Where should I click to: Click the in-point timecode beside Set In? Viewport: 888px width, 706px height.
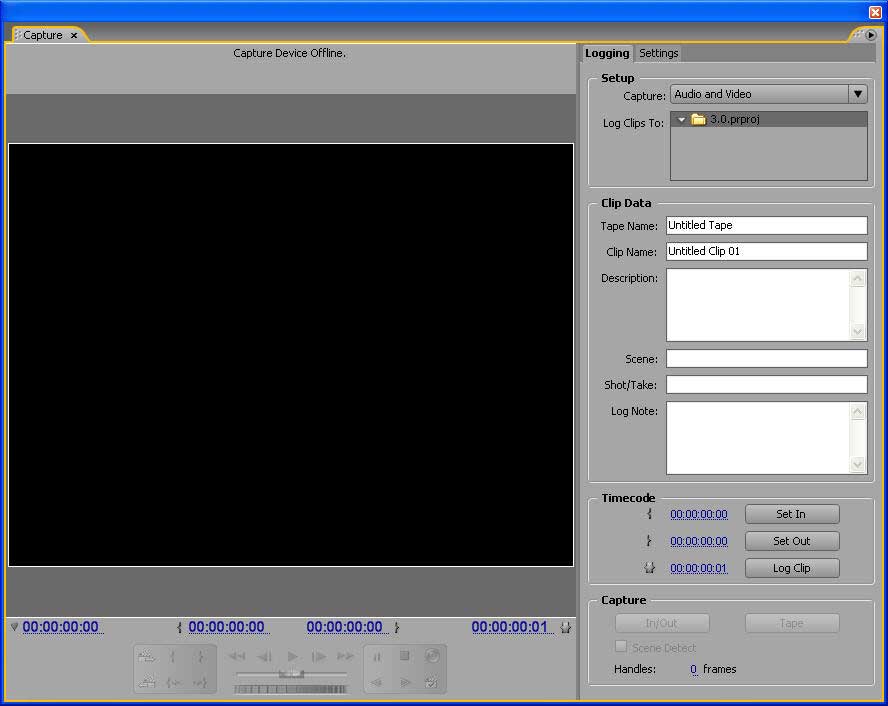tap(699, 514)
